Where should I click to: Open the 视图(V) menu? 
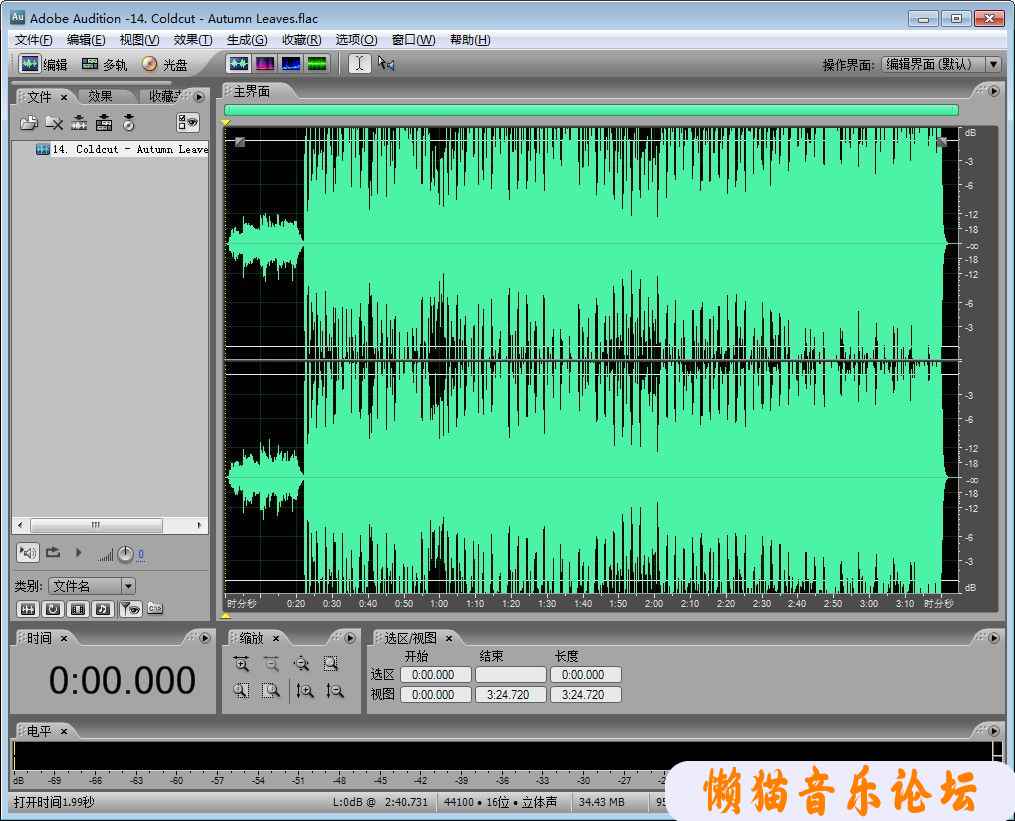(139, 40)
